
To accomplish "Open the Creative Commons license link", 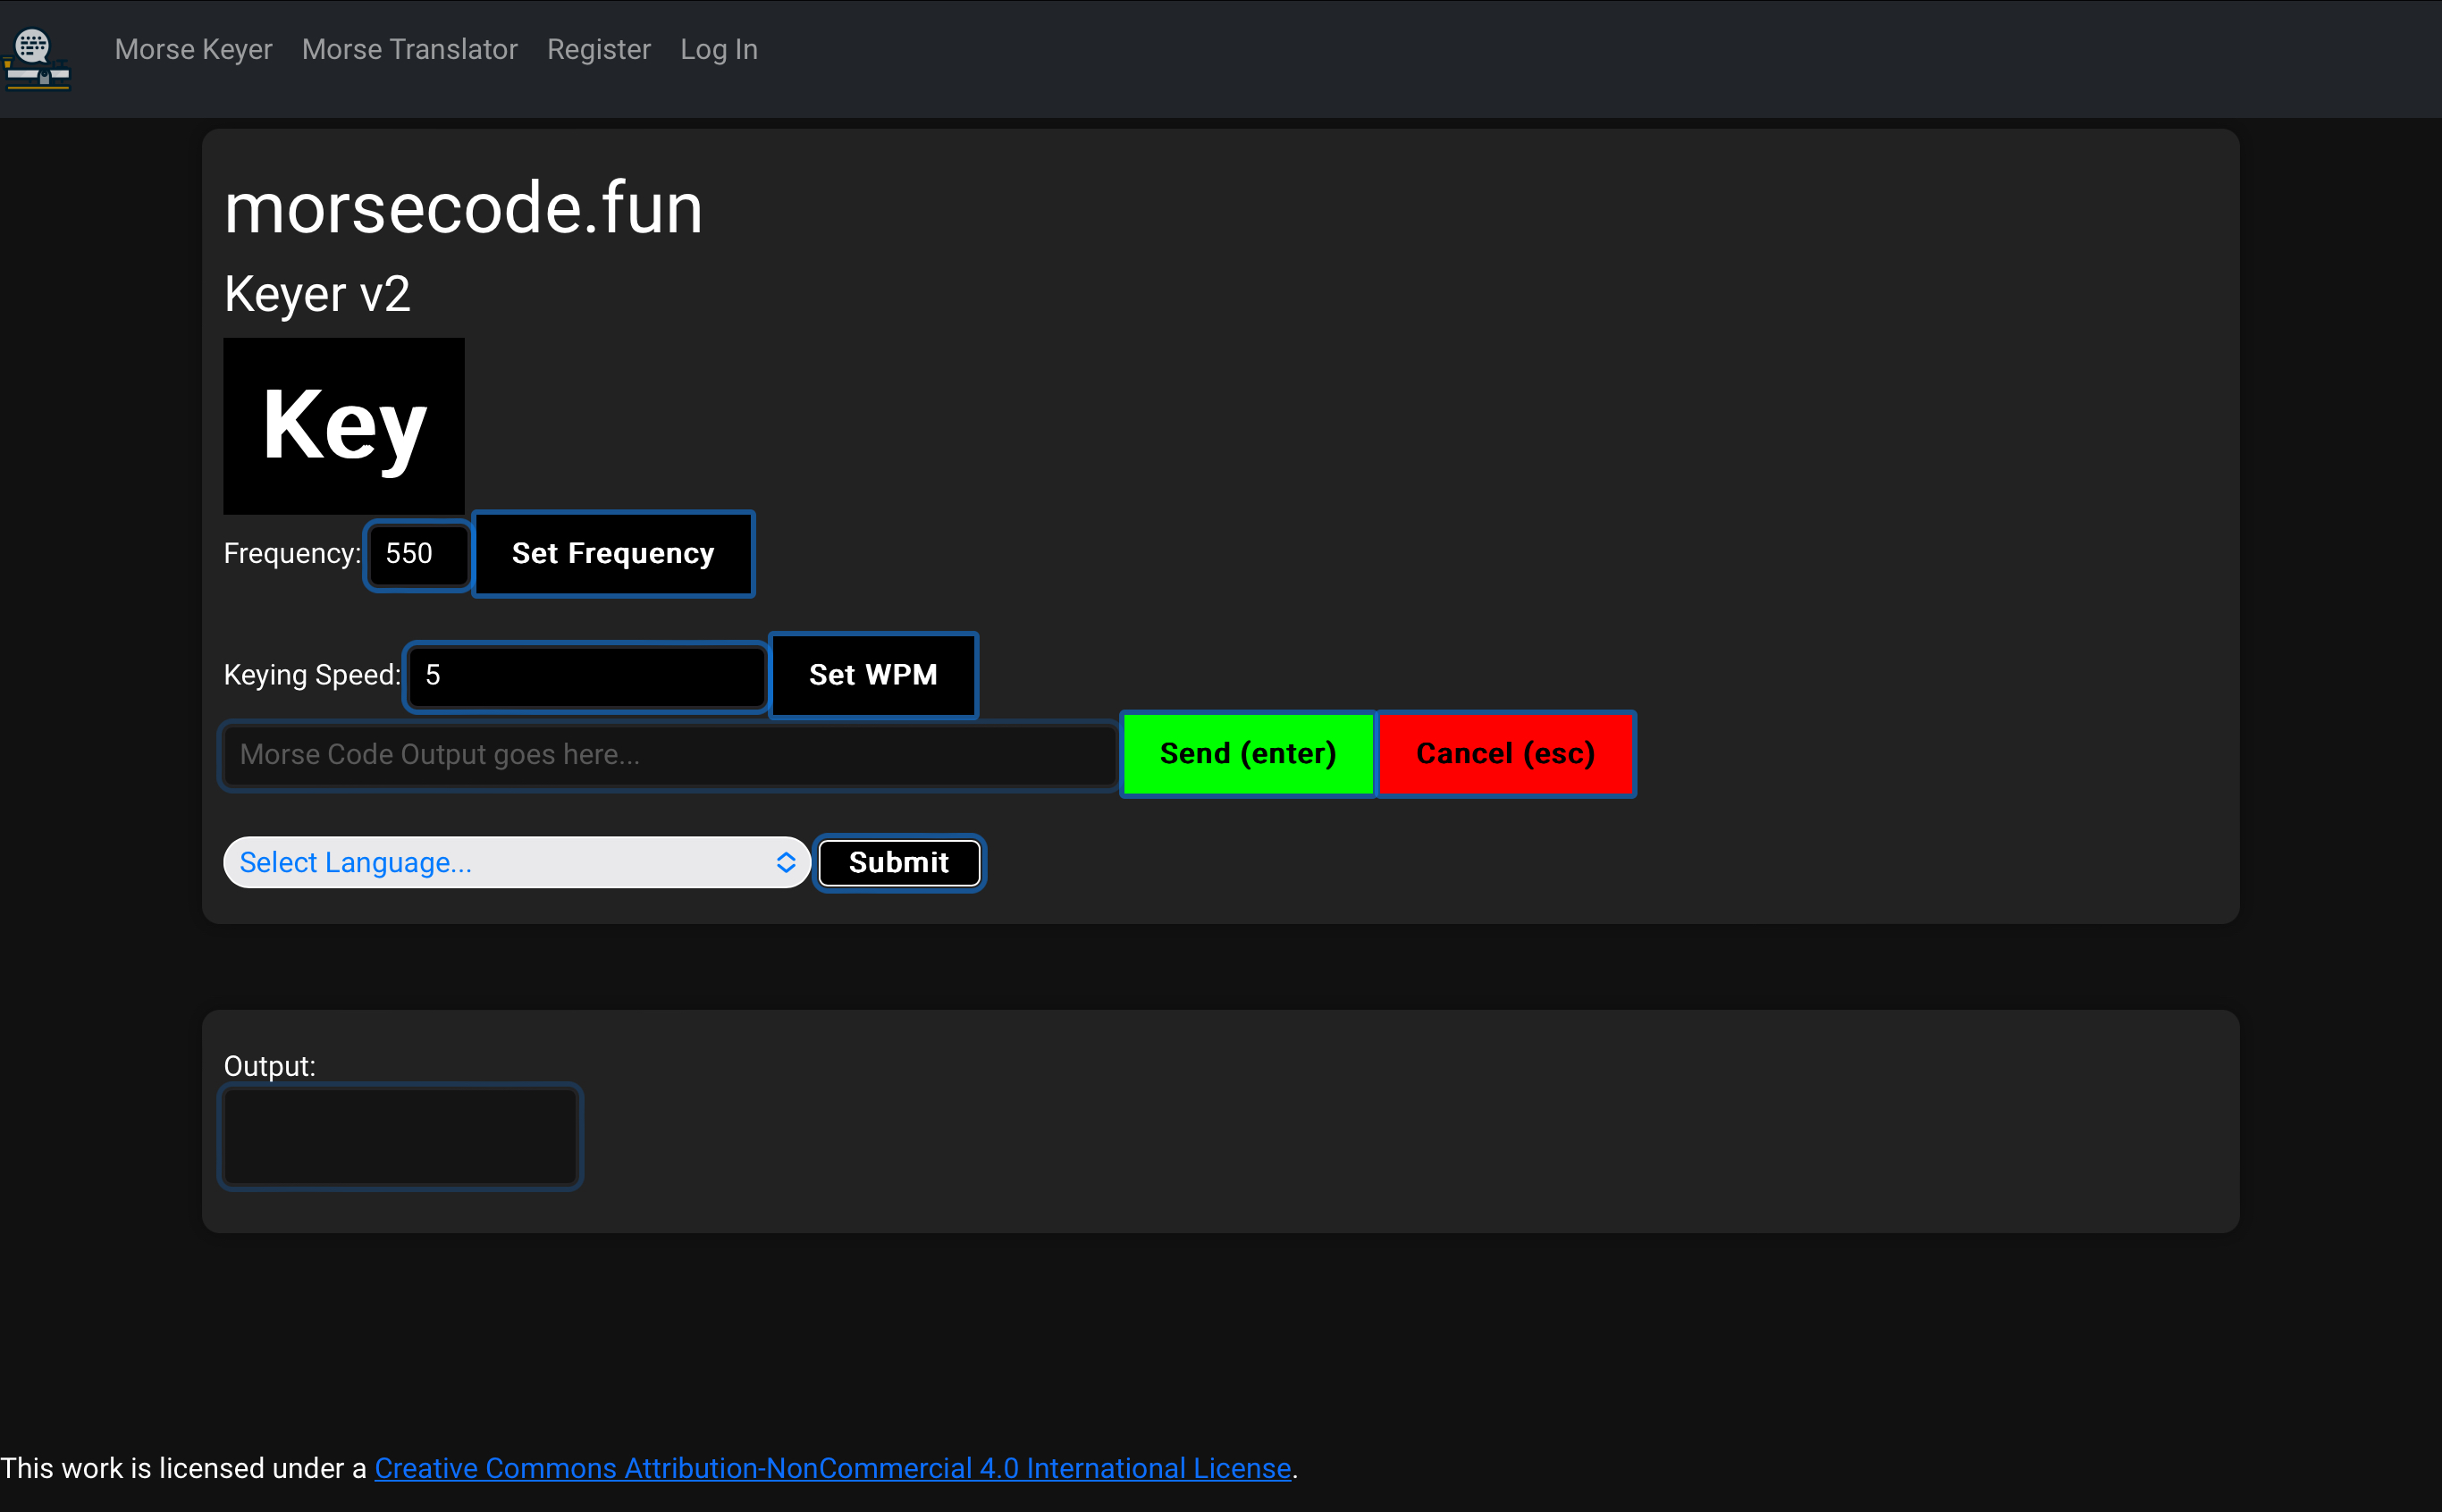I will (x=832, y=1468).
